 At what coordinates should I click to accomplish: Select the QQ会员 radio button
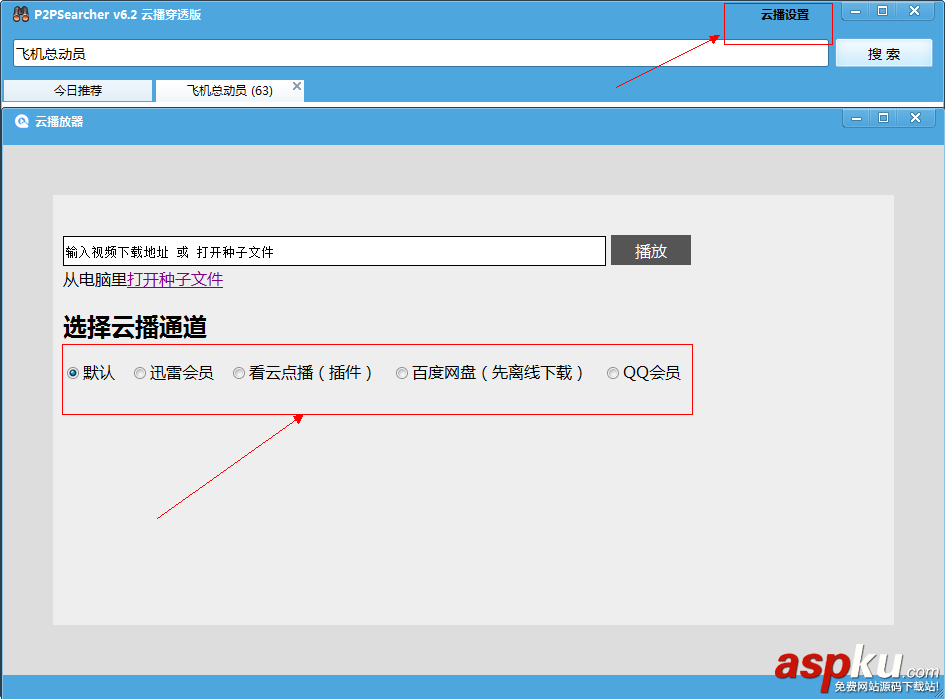click(612, 373)
